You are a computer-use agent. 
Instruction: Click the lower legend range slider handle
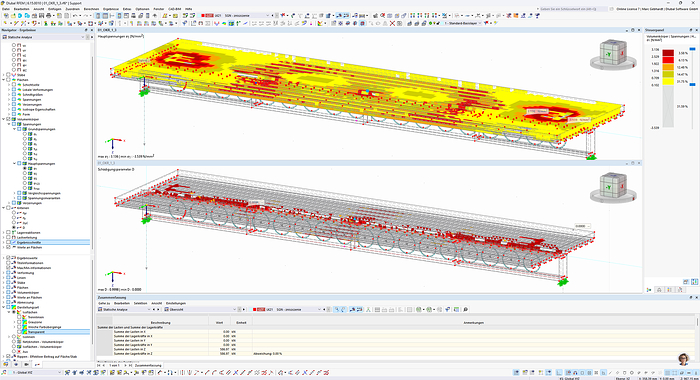click(693, 84)
